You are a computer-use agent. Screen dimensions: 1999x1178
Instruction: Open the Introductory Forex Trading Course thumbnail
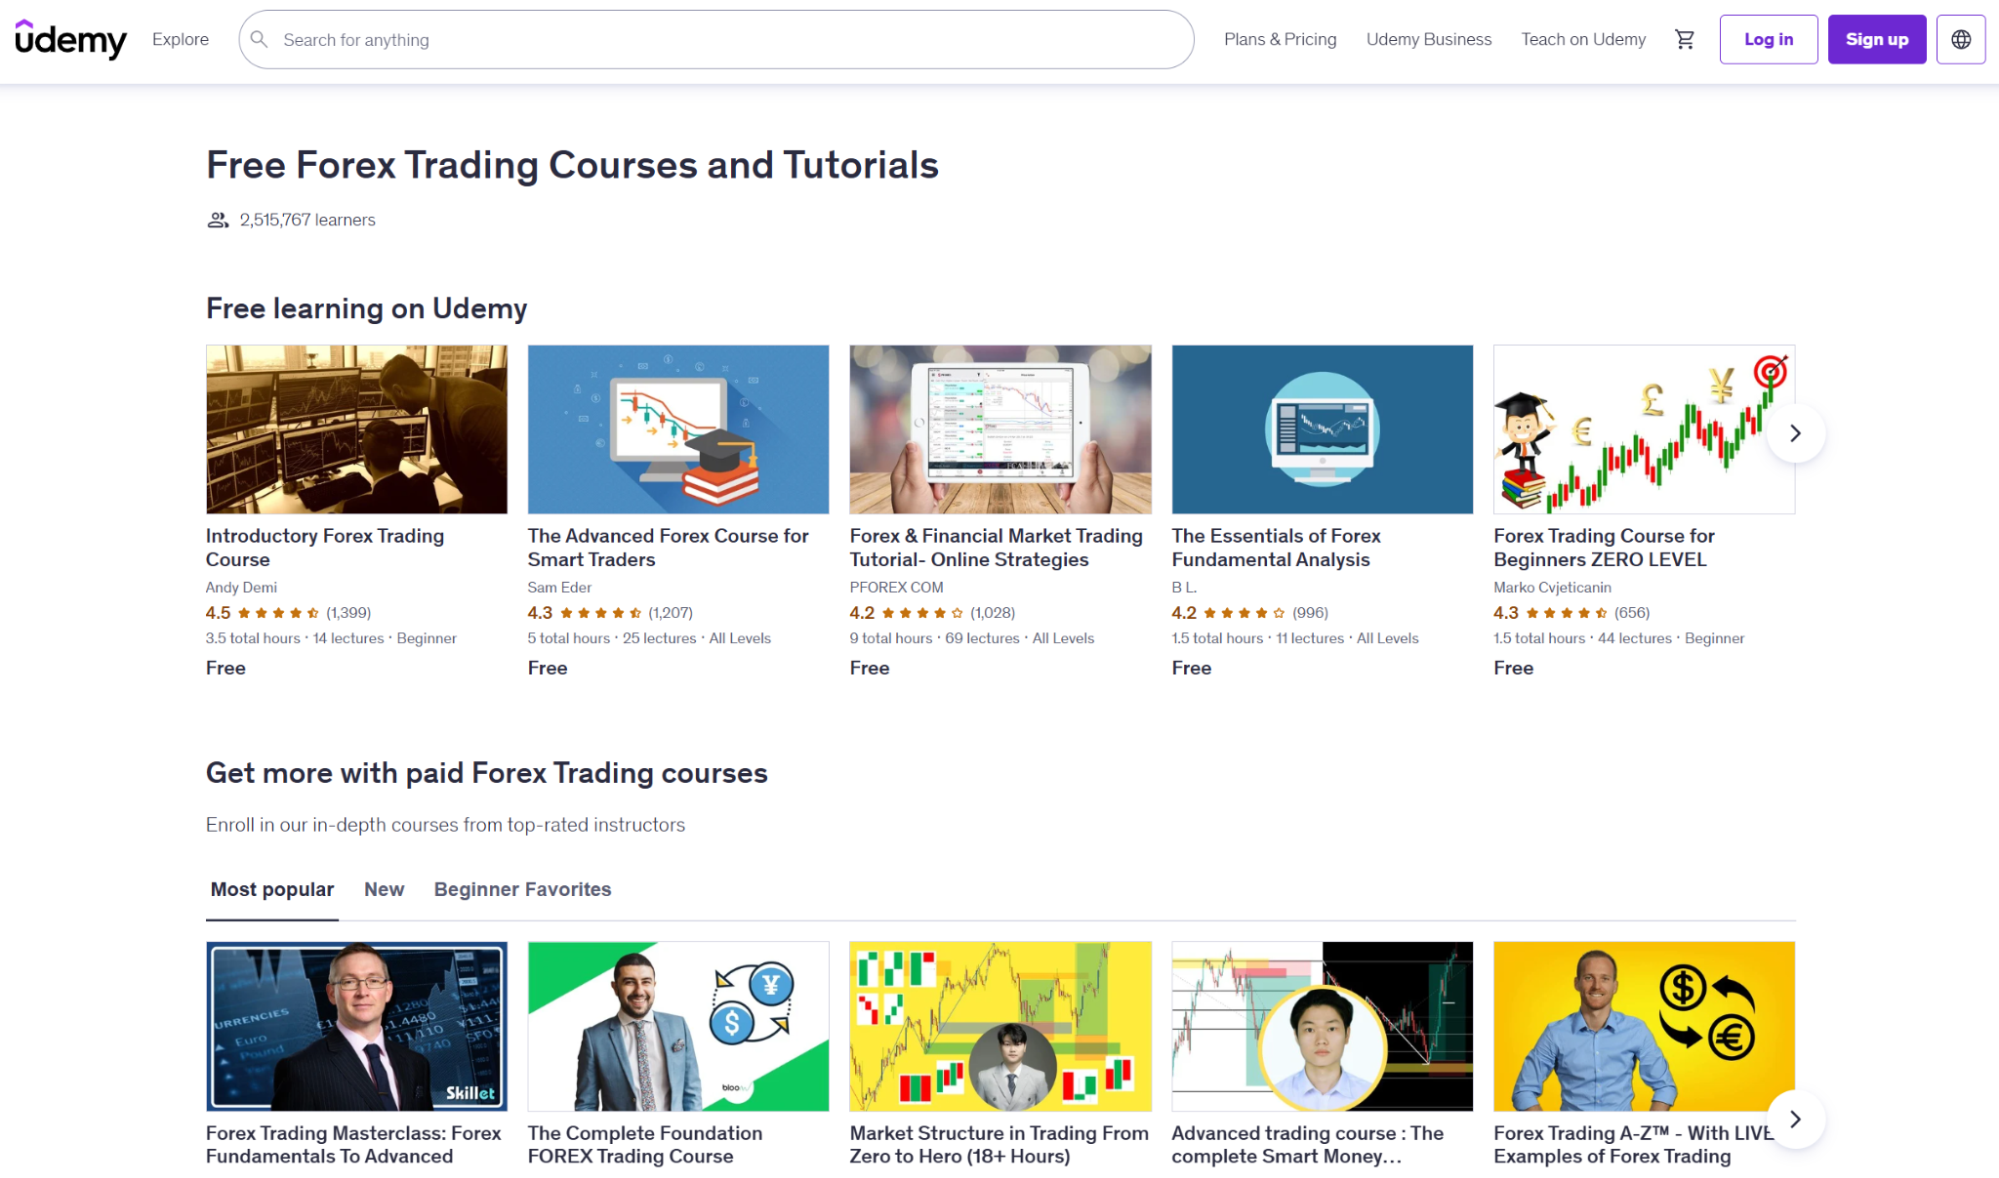pyautogui.click(x=356, y=429)
